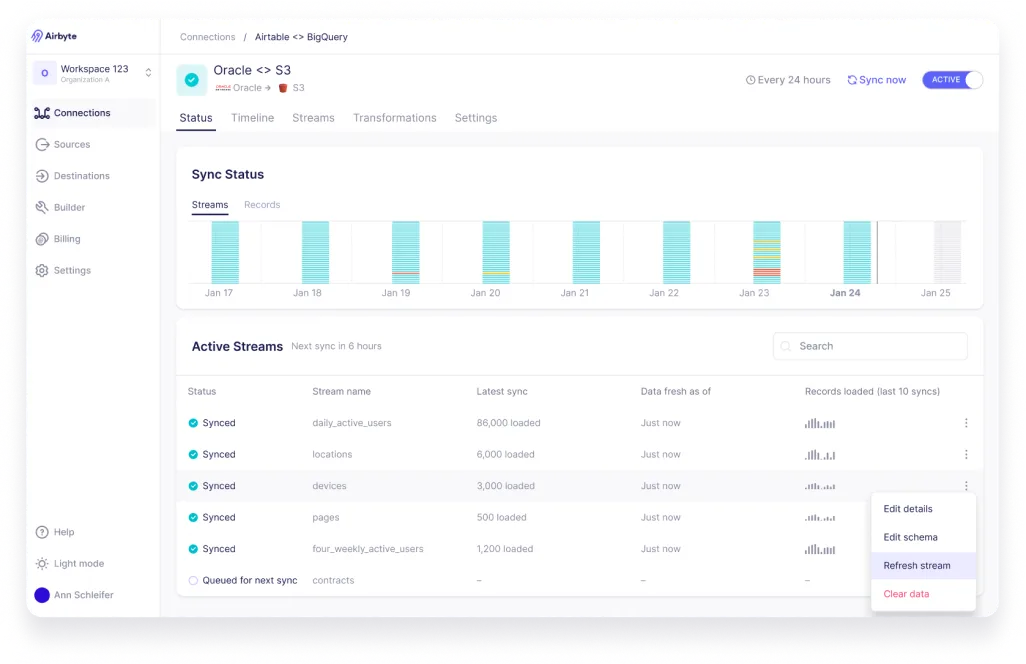
Task: Click the grey Jan 25 pending bar
Action: tap(947, 252)
